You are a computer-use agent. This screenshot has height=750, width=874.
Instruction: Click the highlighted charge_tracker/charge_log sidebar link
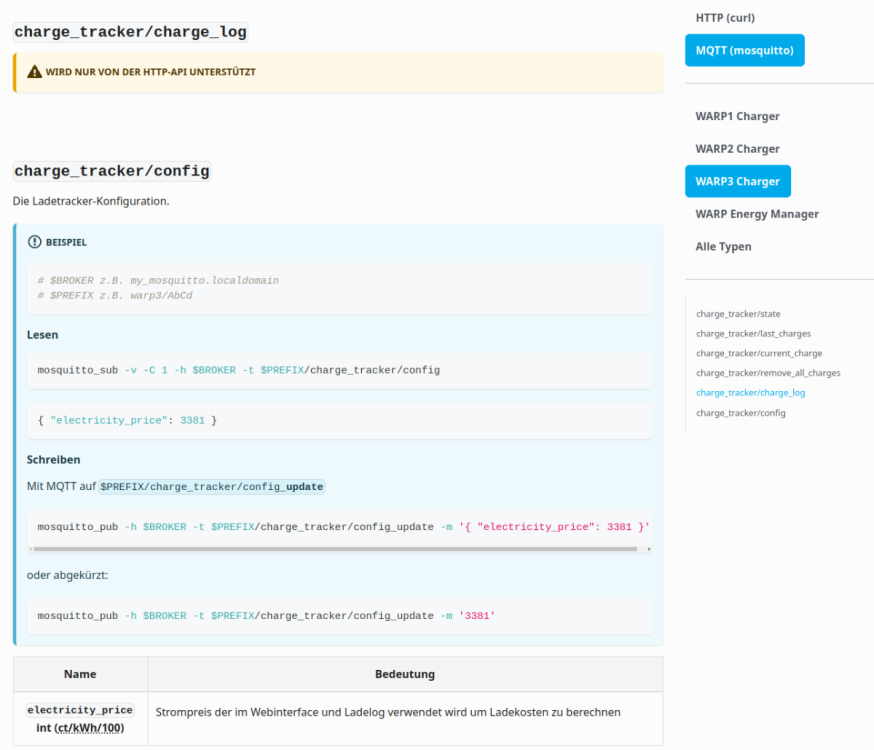[x=750, y=393]
